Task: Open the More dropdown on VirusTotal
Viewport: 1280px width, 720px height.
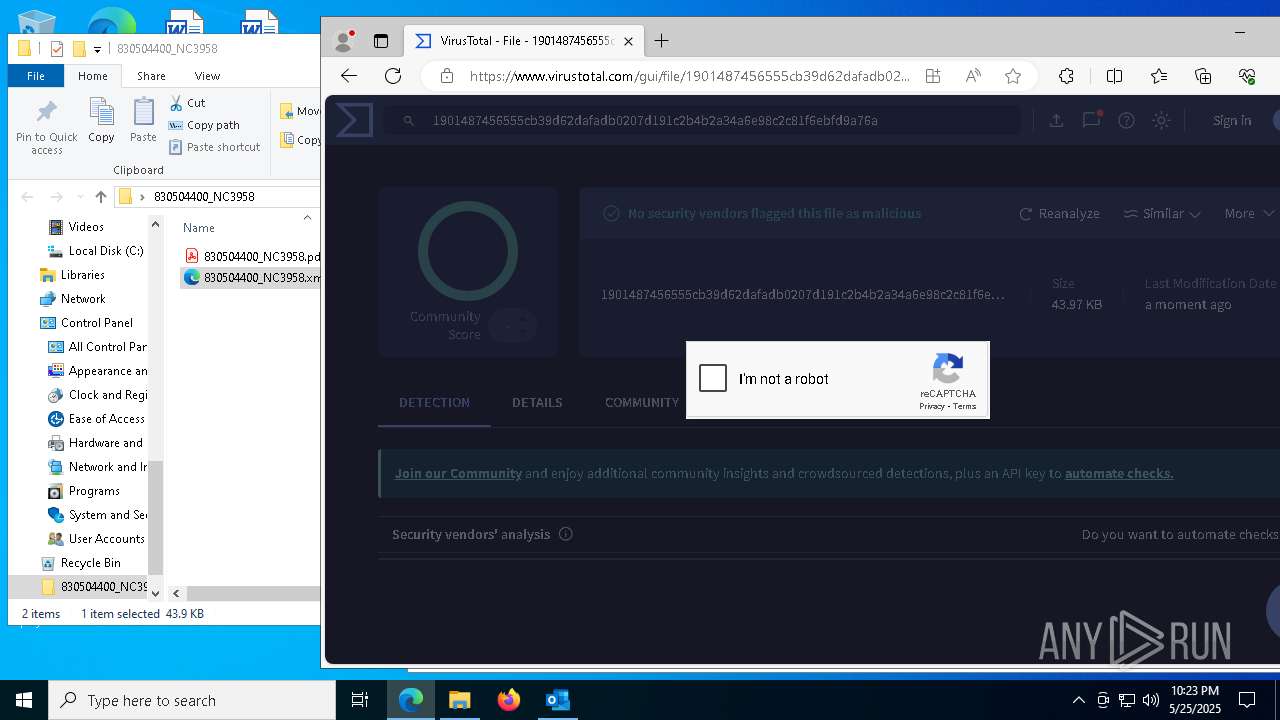Action: pyautogui.click(x=1249, y=213)
